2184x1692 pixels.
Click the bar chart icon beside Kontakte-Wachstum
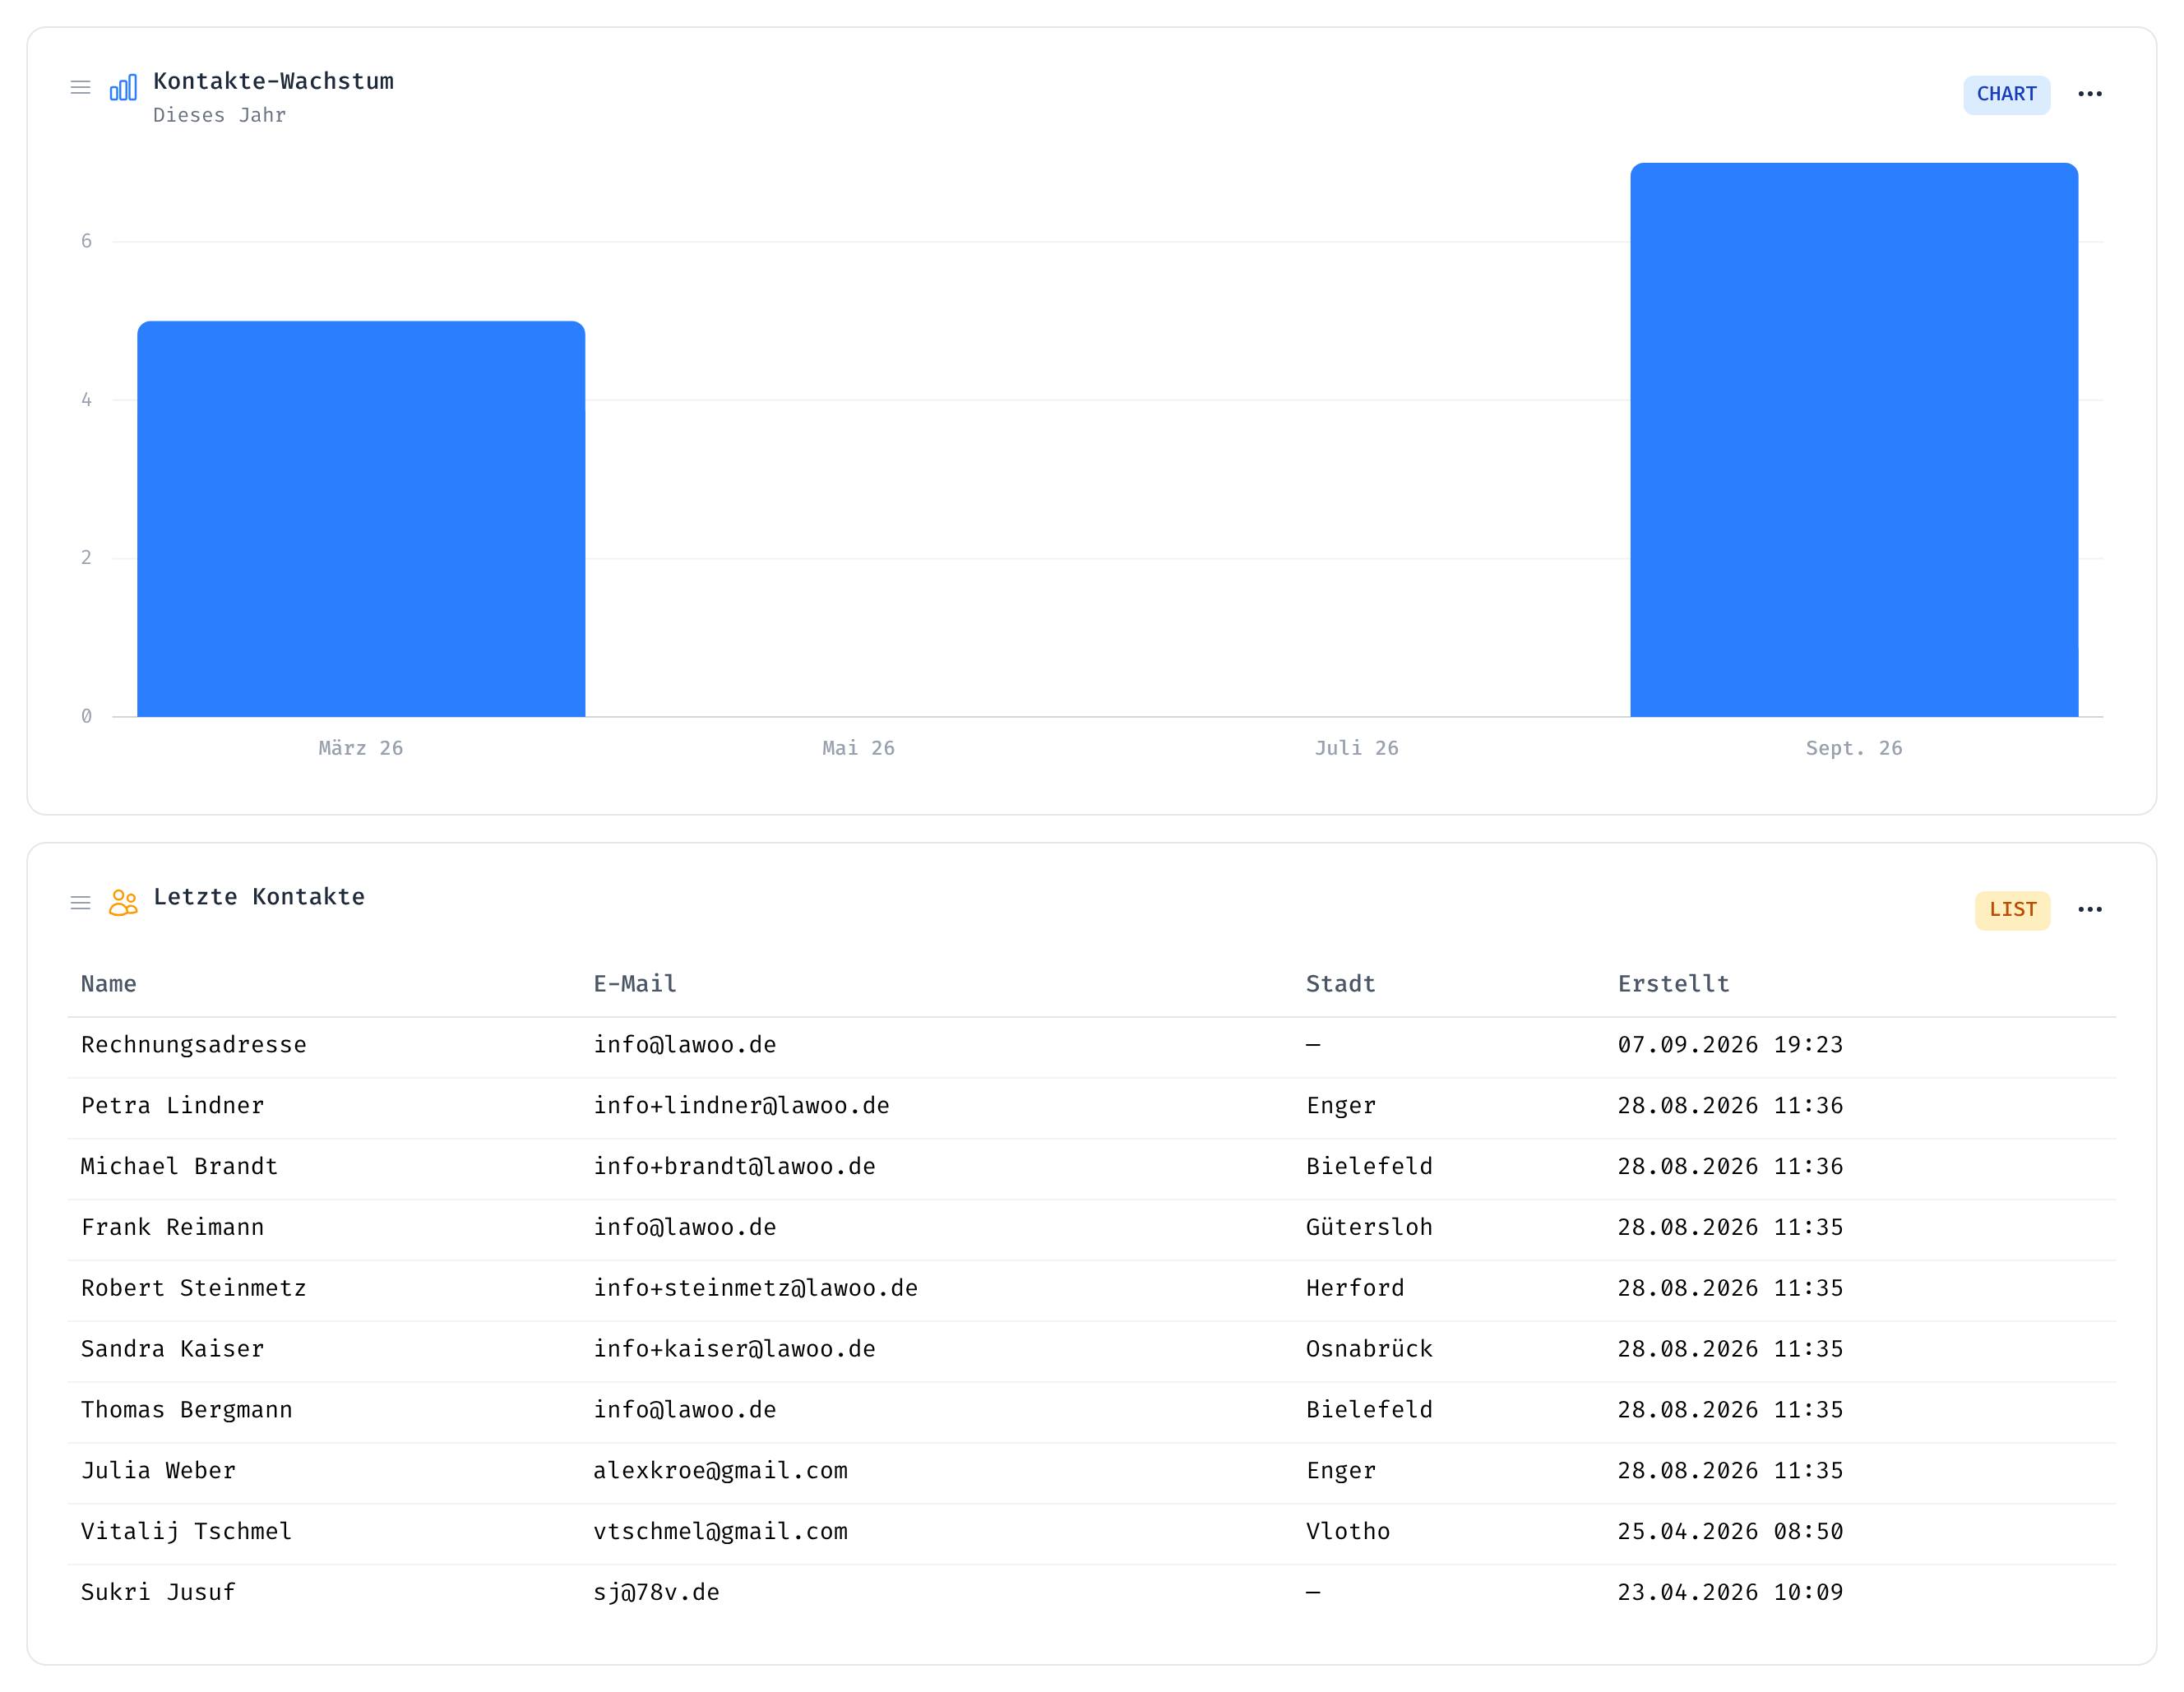tap(123, 88)
